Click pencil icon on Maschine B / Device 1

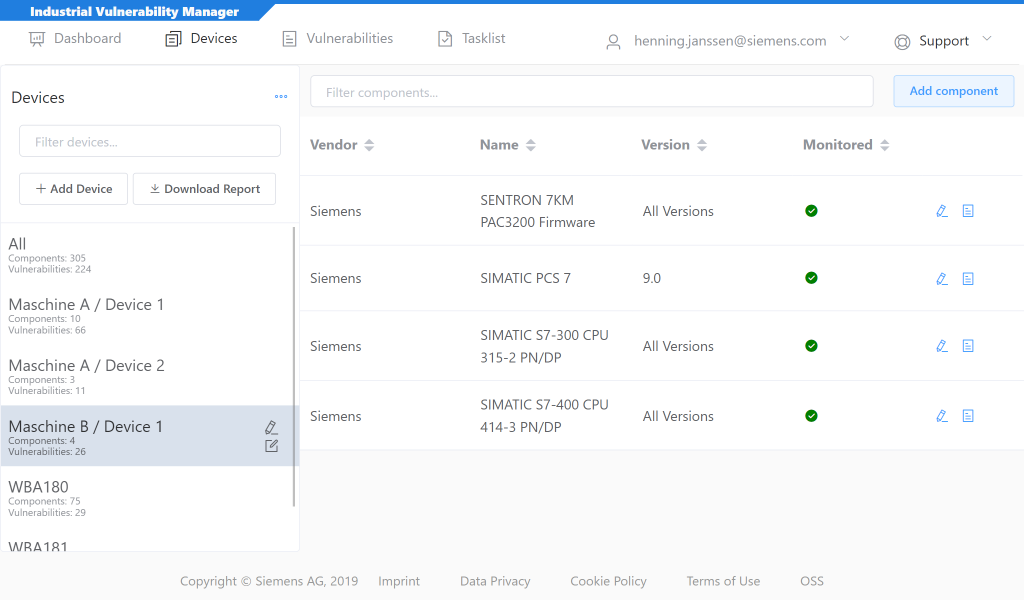pyautogui.click(x=271, y=428)
